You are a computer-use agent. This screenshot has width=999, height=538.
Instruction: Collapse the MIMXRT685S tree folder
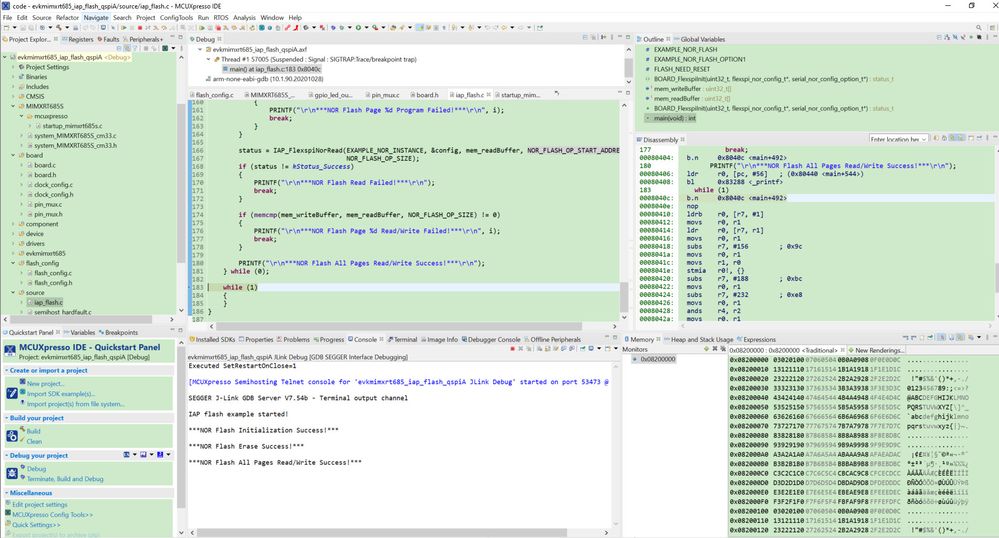[x=13, y=106]
